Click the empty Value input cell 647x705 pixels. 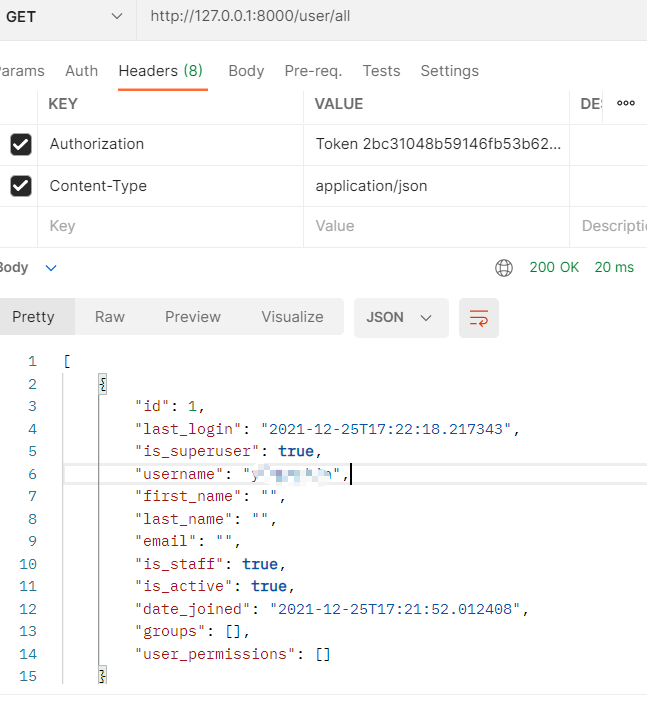[436, 227]
